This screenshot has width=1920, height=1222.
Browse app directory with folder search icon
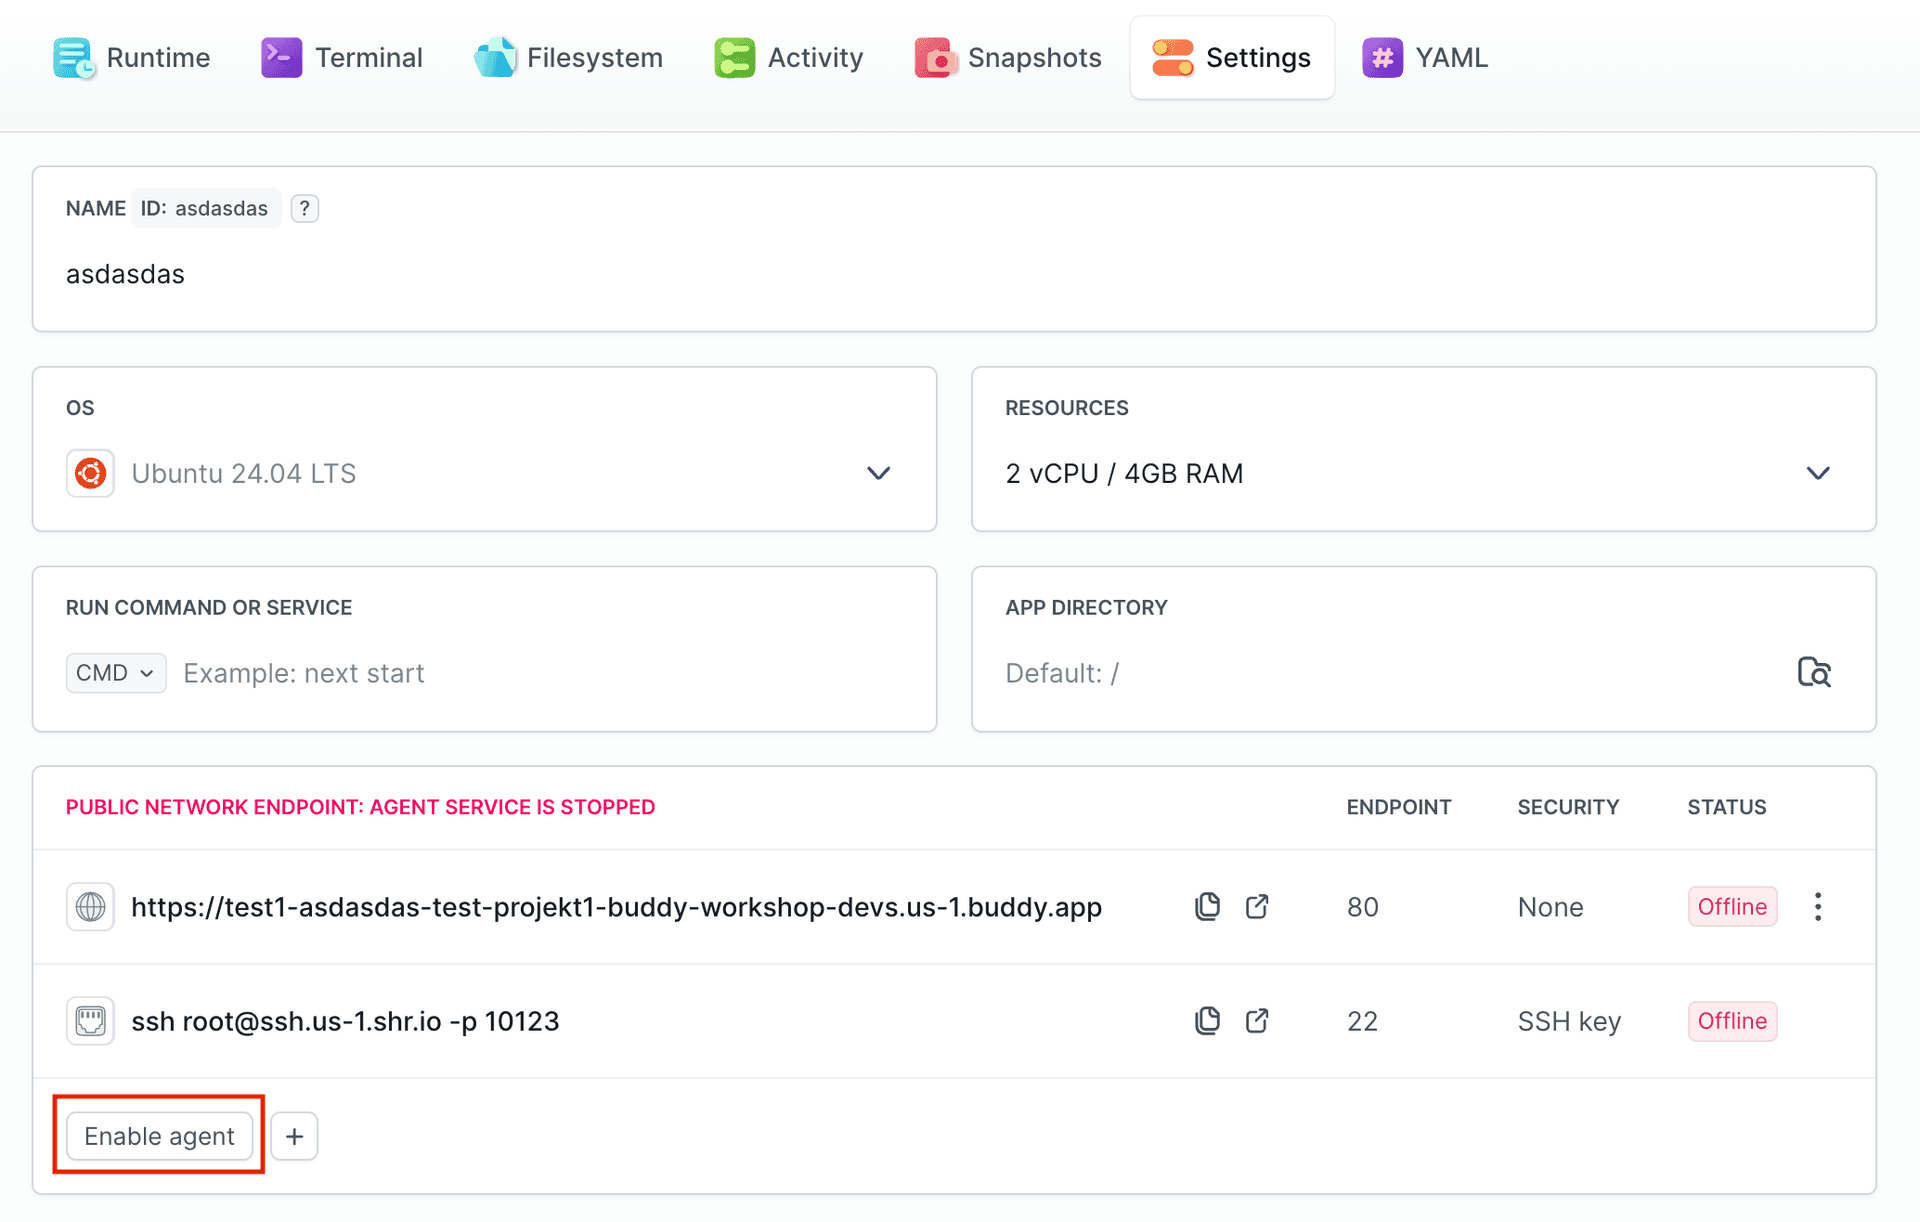[x=1813, y=672]
